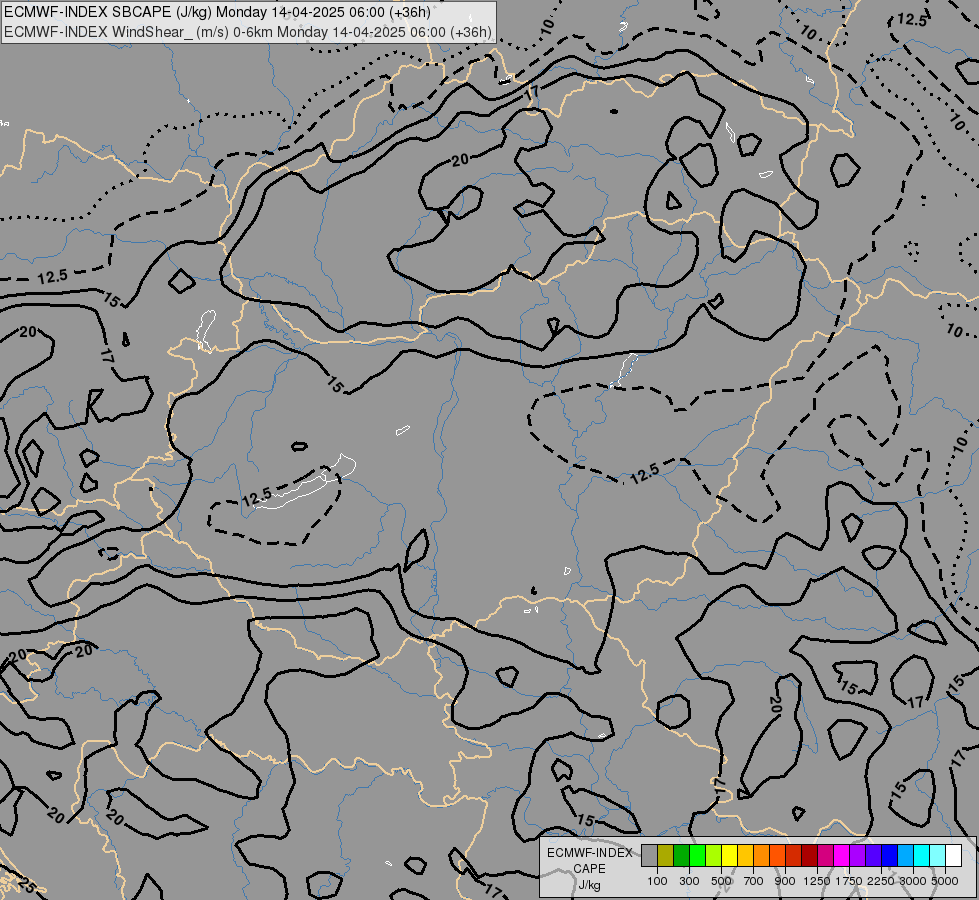The image size is (979, 900).
Task: Click the 'CAPE' text in the legend
Action: [589, 869]
